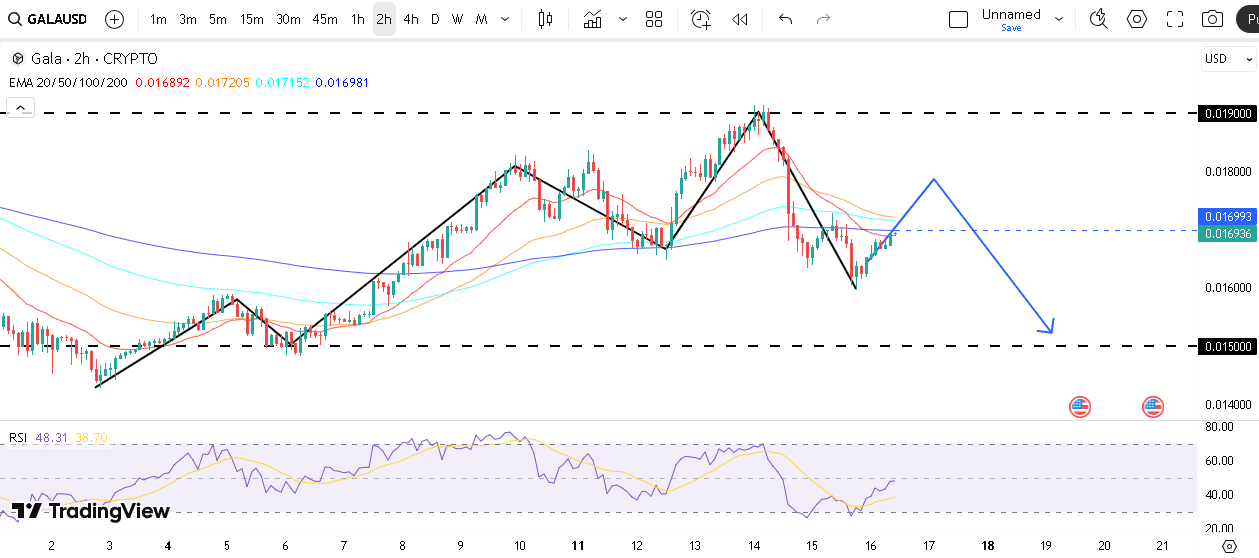The height and width of the screenshot is (558, 1259).
Task: Select the weekly W timeframe
Action: pyautogui.click(x=457, y=19)
